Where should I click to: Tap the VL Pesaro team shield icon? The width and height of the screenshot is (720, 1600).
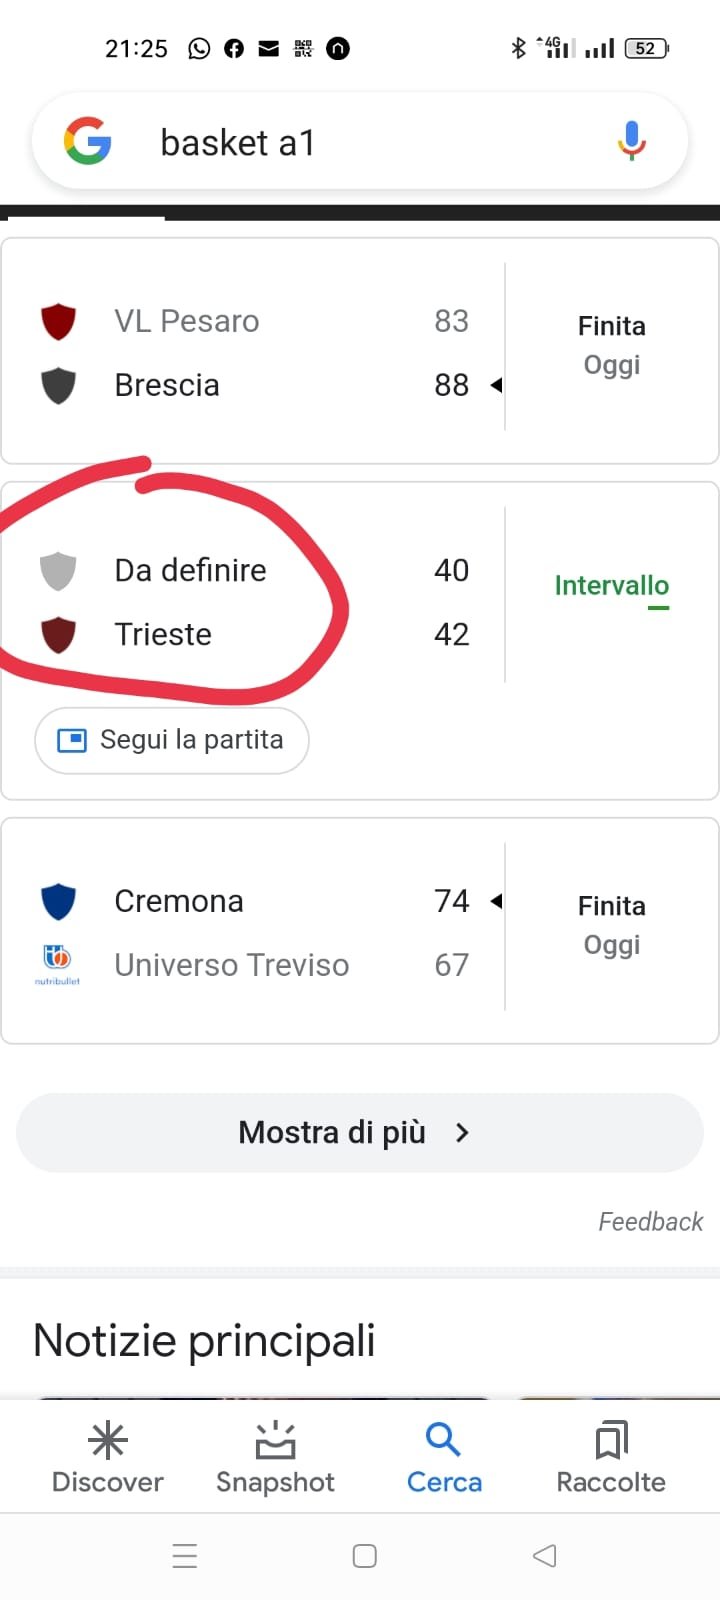coord(58,322)
